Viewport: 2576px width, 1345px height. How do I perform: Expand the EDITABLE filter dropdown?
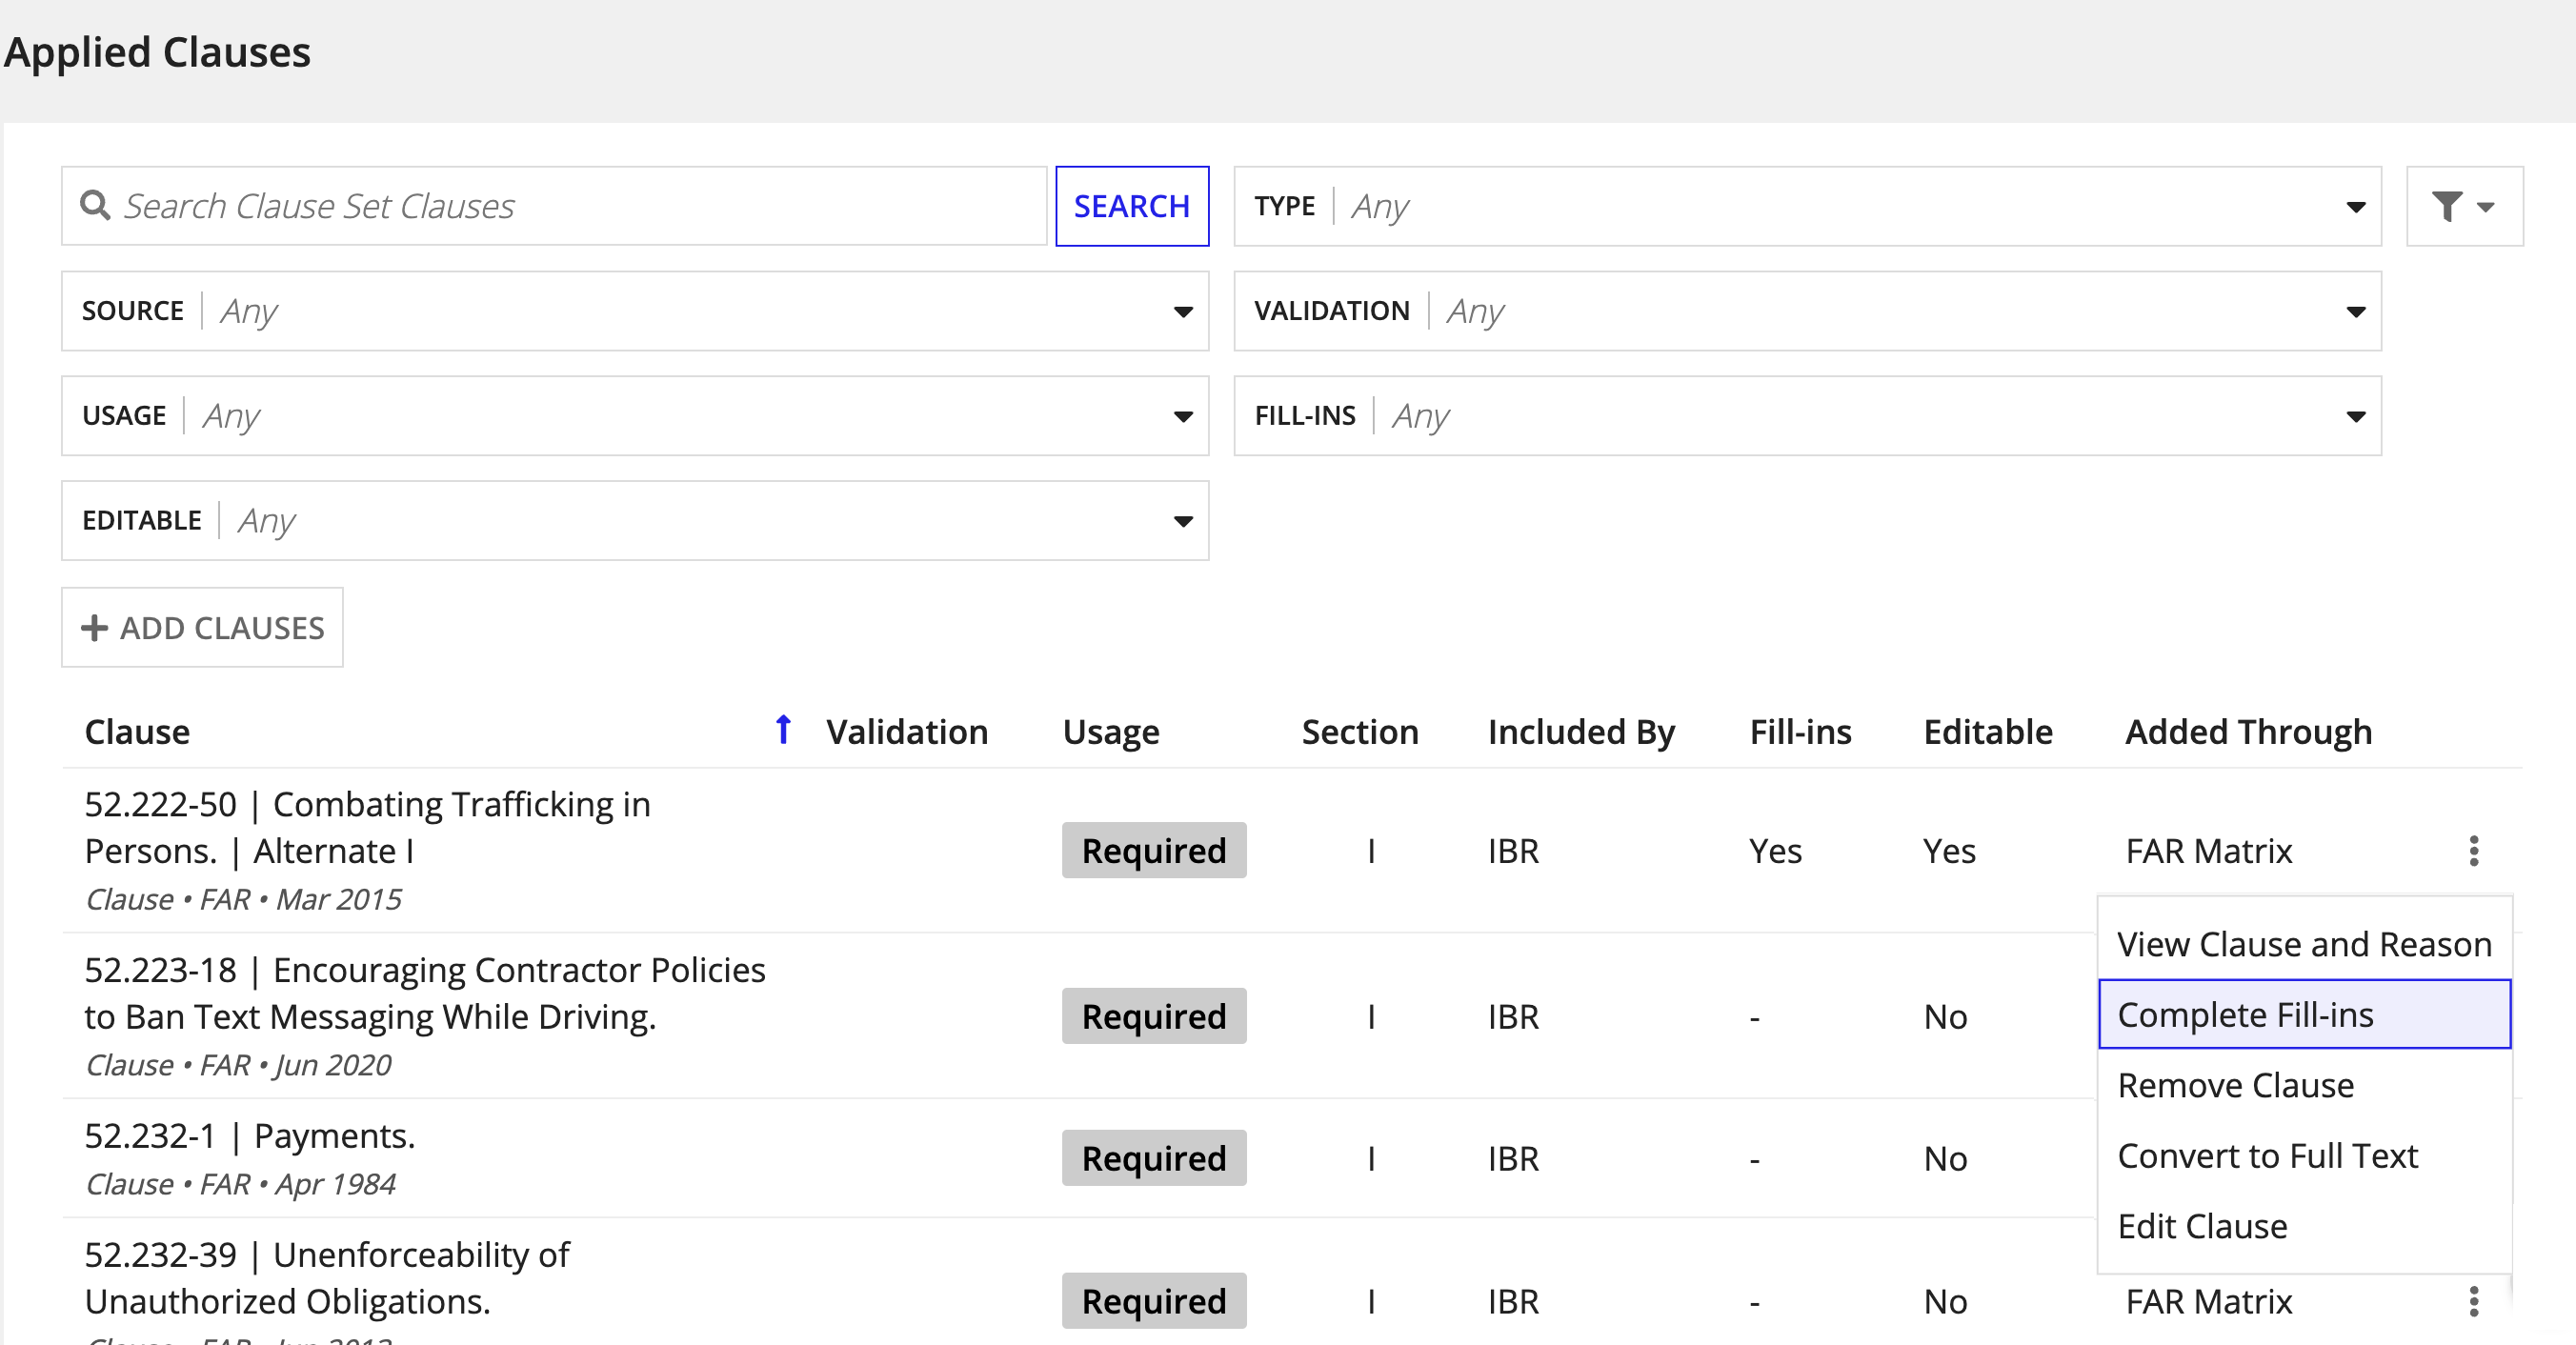635,521
